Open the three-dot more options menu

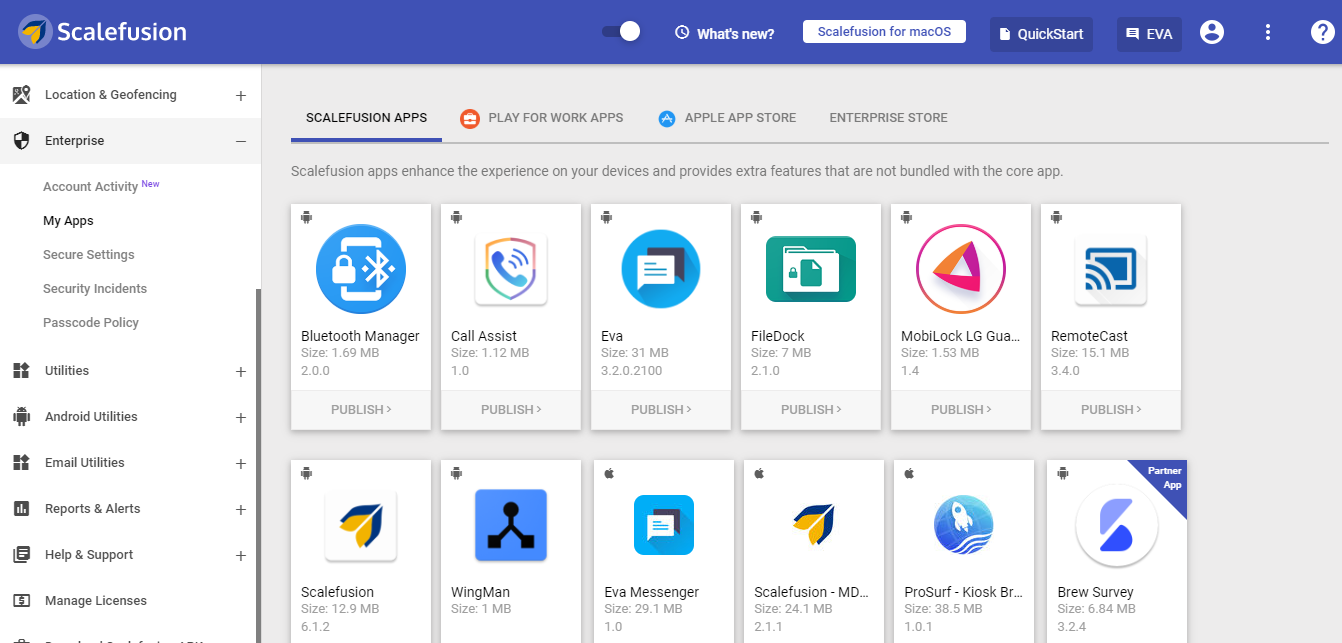pos(1268,33)
